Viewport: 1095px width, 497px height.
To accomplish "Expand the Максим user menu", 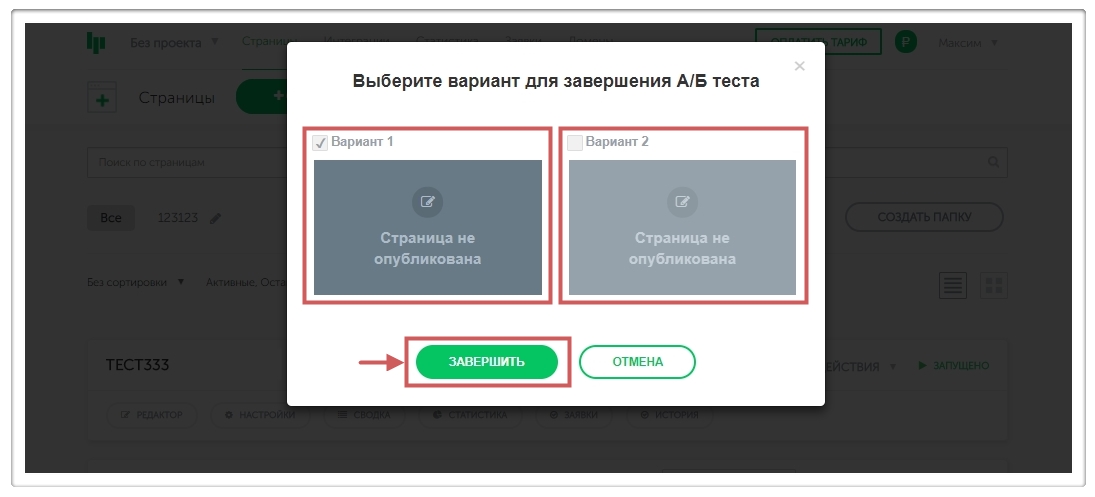I will (967, 43).
